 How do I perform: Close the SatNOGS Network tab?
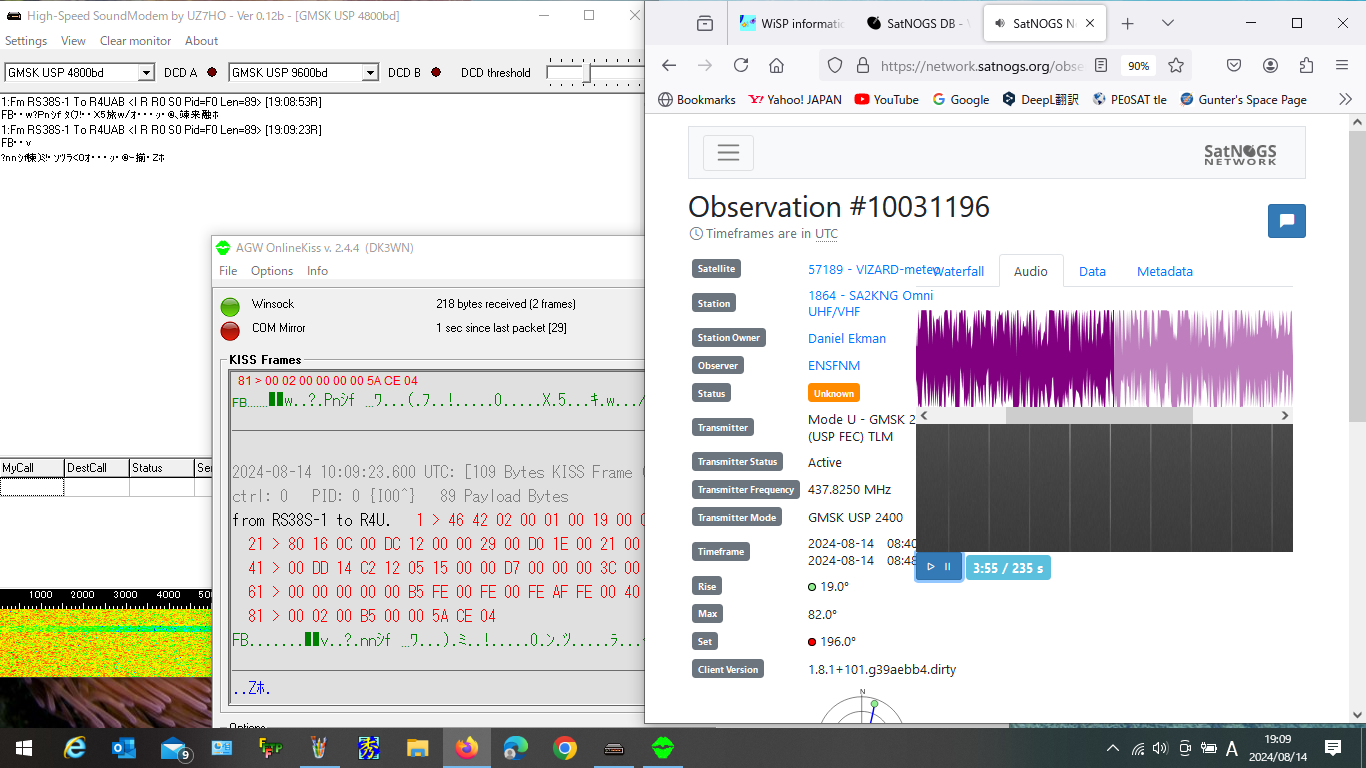pos(1090,23)
